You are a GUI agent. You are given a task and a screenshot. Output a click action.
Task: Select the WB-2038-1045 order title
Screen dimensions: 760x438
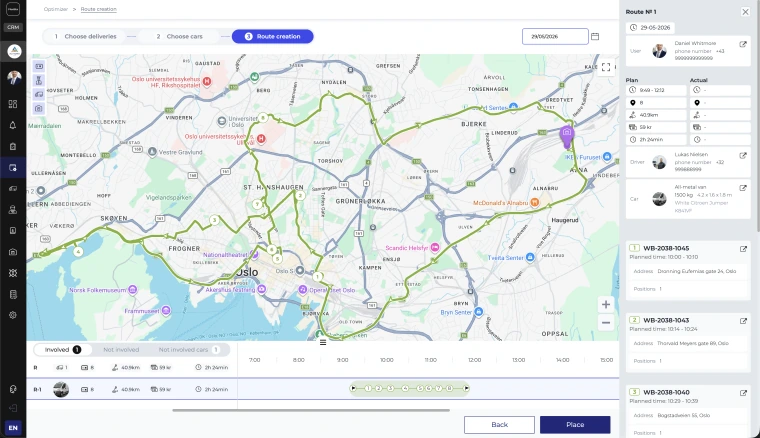click(x=666, y=248)
